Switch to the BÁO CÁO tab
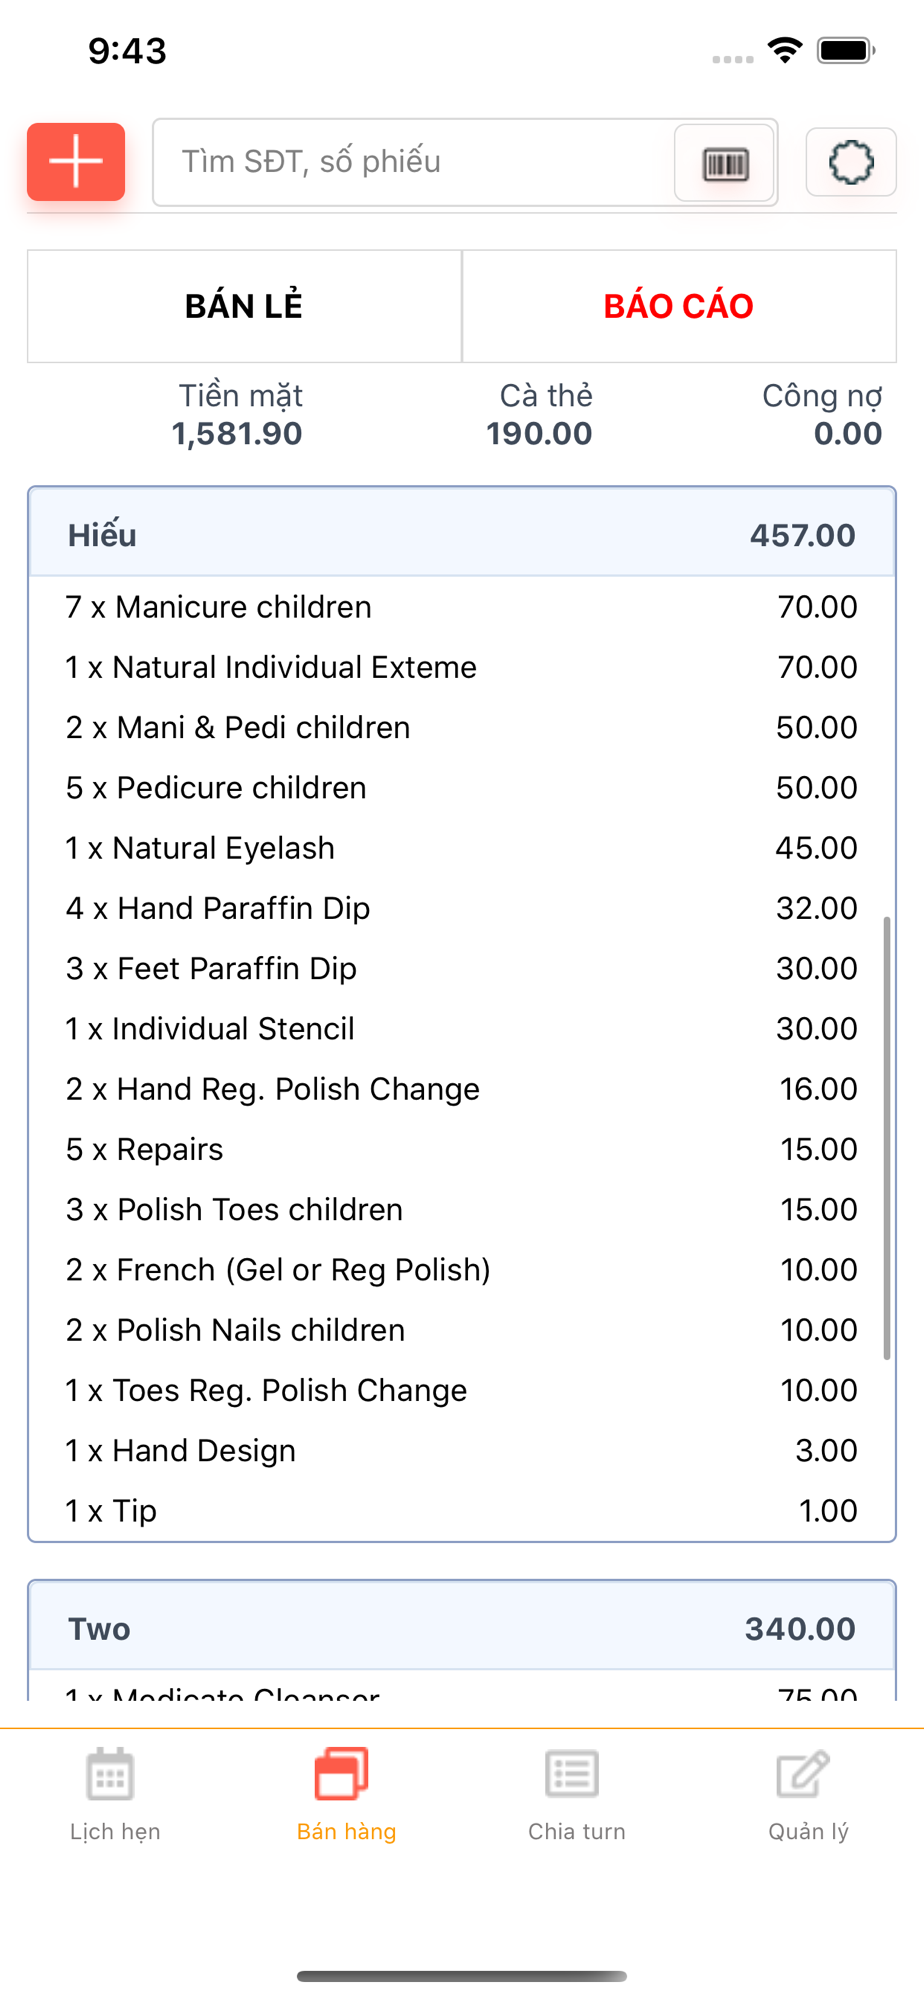 pos(679,306)
